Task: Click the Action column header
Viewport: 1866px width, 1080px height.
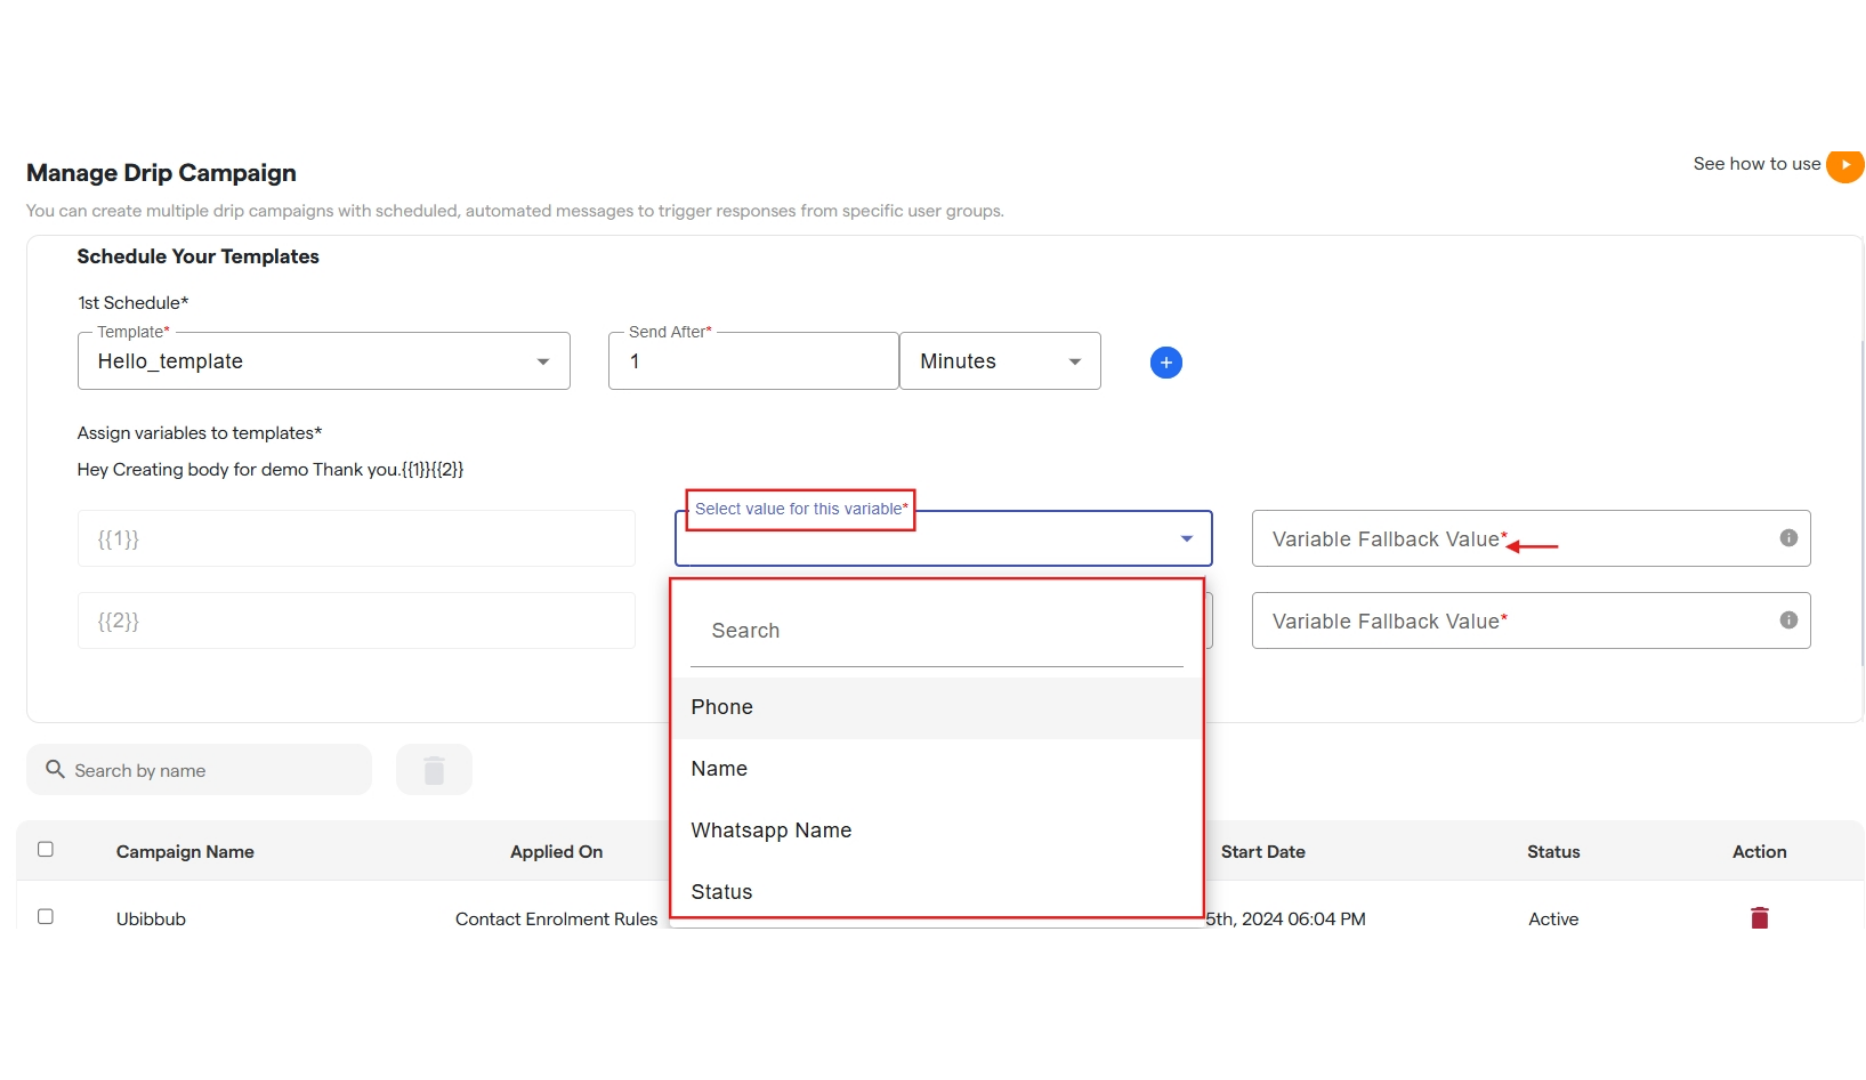Action: [1759, 852]
